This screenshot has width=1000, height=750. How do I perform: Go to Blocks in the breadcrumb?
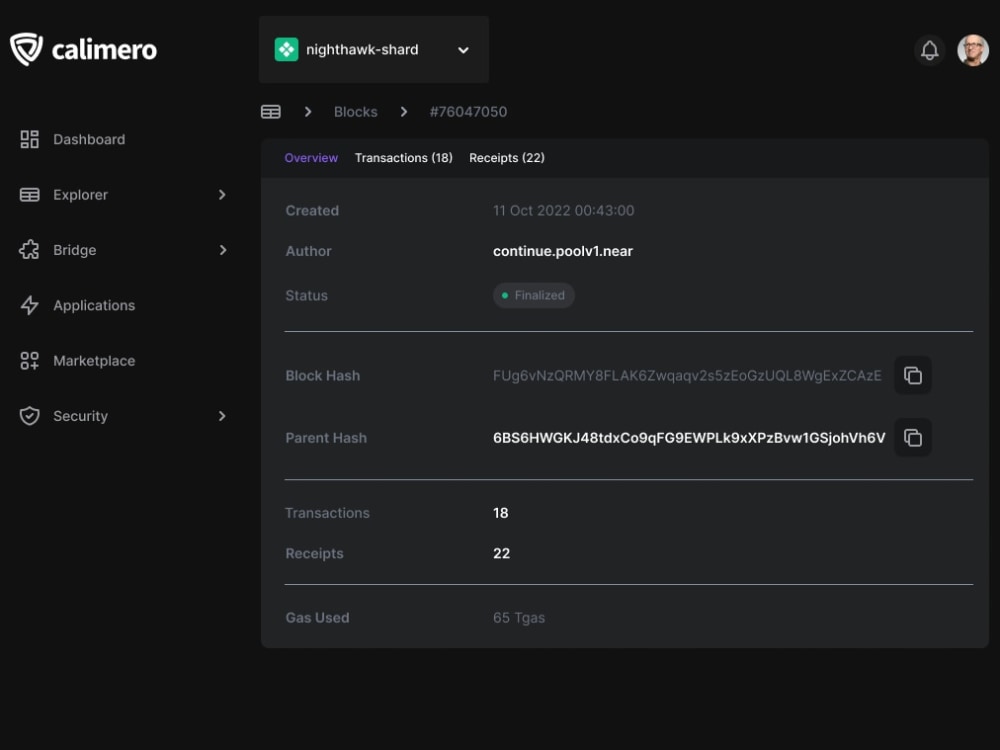356,112
